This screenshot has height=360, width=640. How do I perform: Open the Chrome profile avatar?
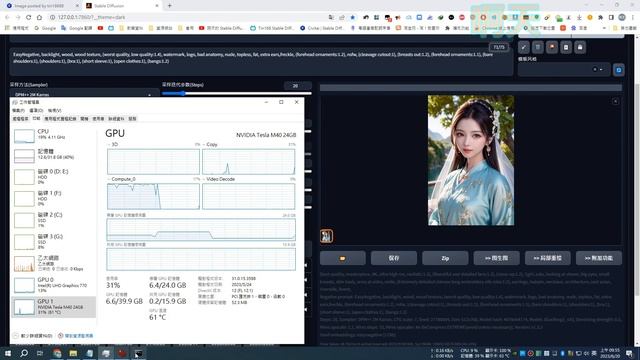tap(622, 17)
